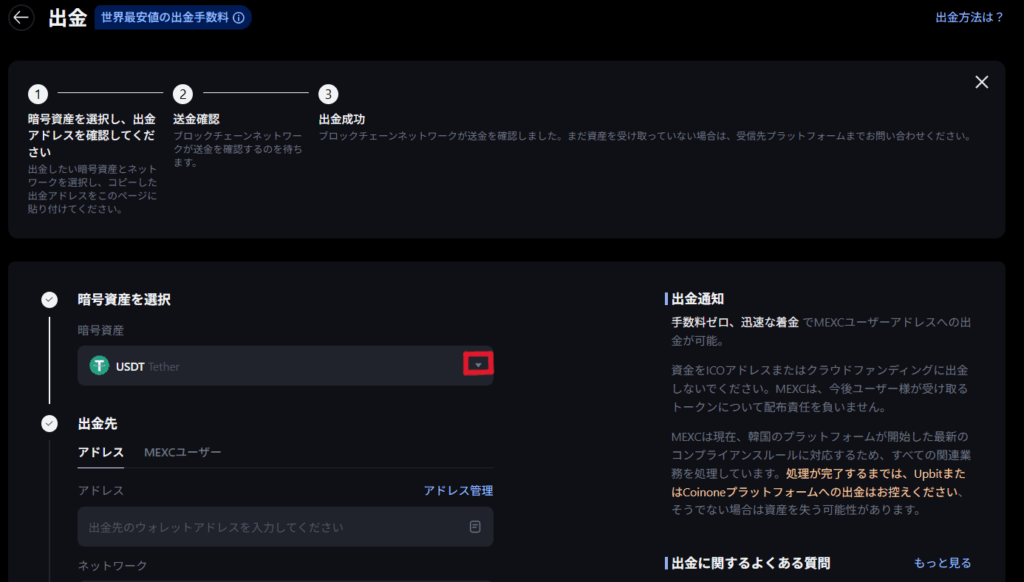The image size is (1024, 582).
Task: Click the step 1 circle icon
Action: (x=37, y=94)
